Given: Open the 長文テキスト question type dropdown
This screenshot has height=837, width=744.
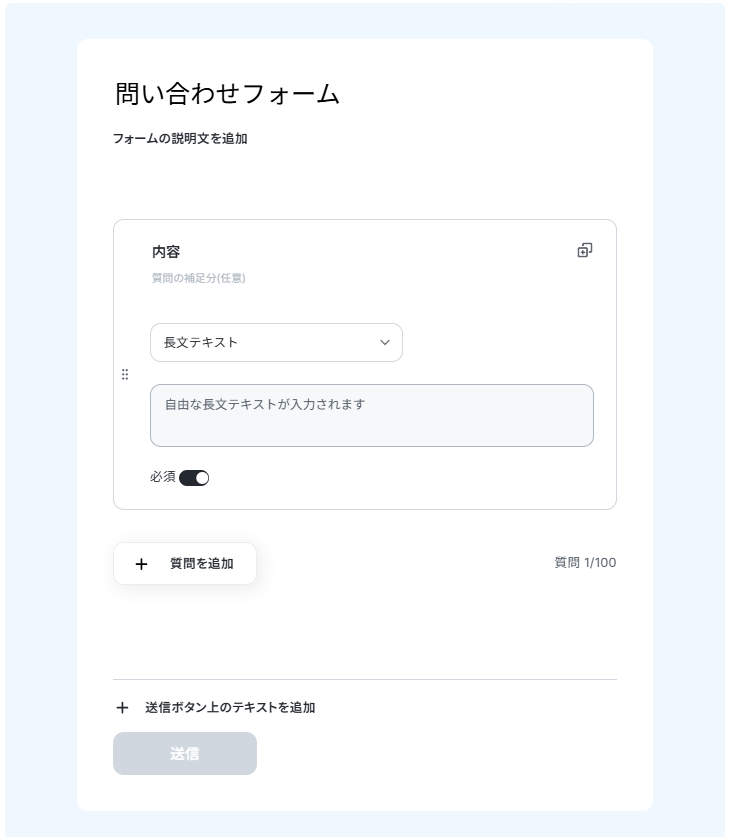Looking at the screenshot, I should tap(276, 343).
